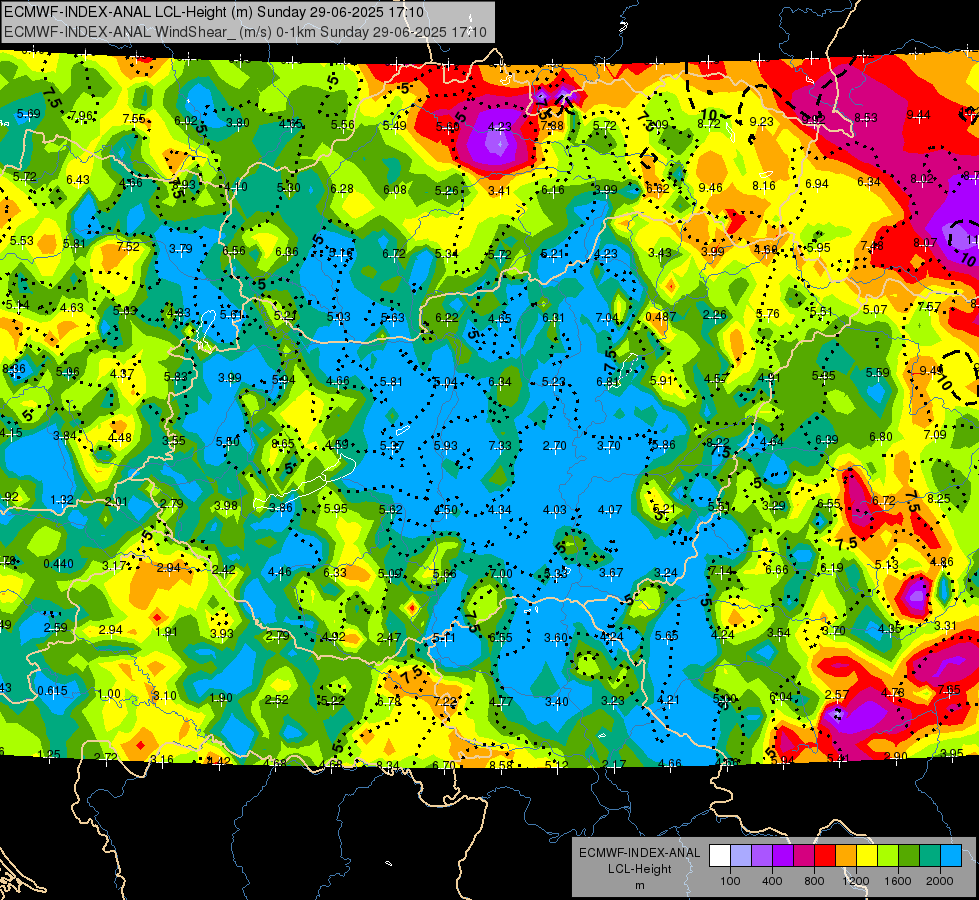Click the wind shear value 6.28
This screenshot has width=979, height=900.
(x=342, y=189)
